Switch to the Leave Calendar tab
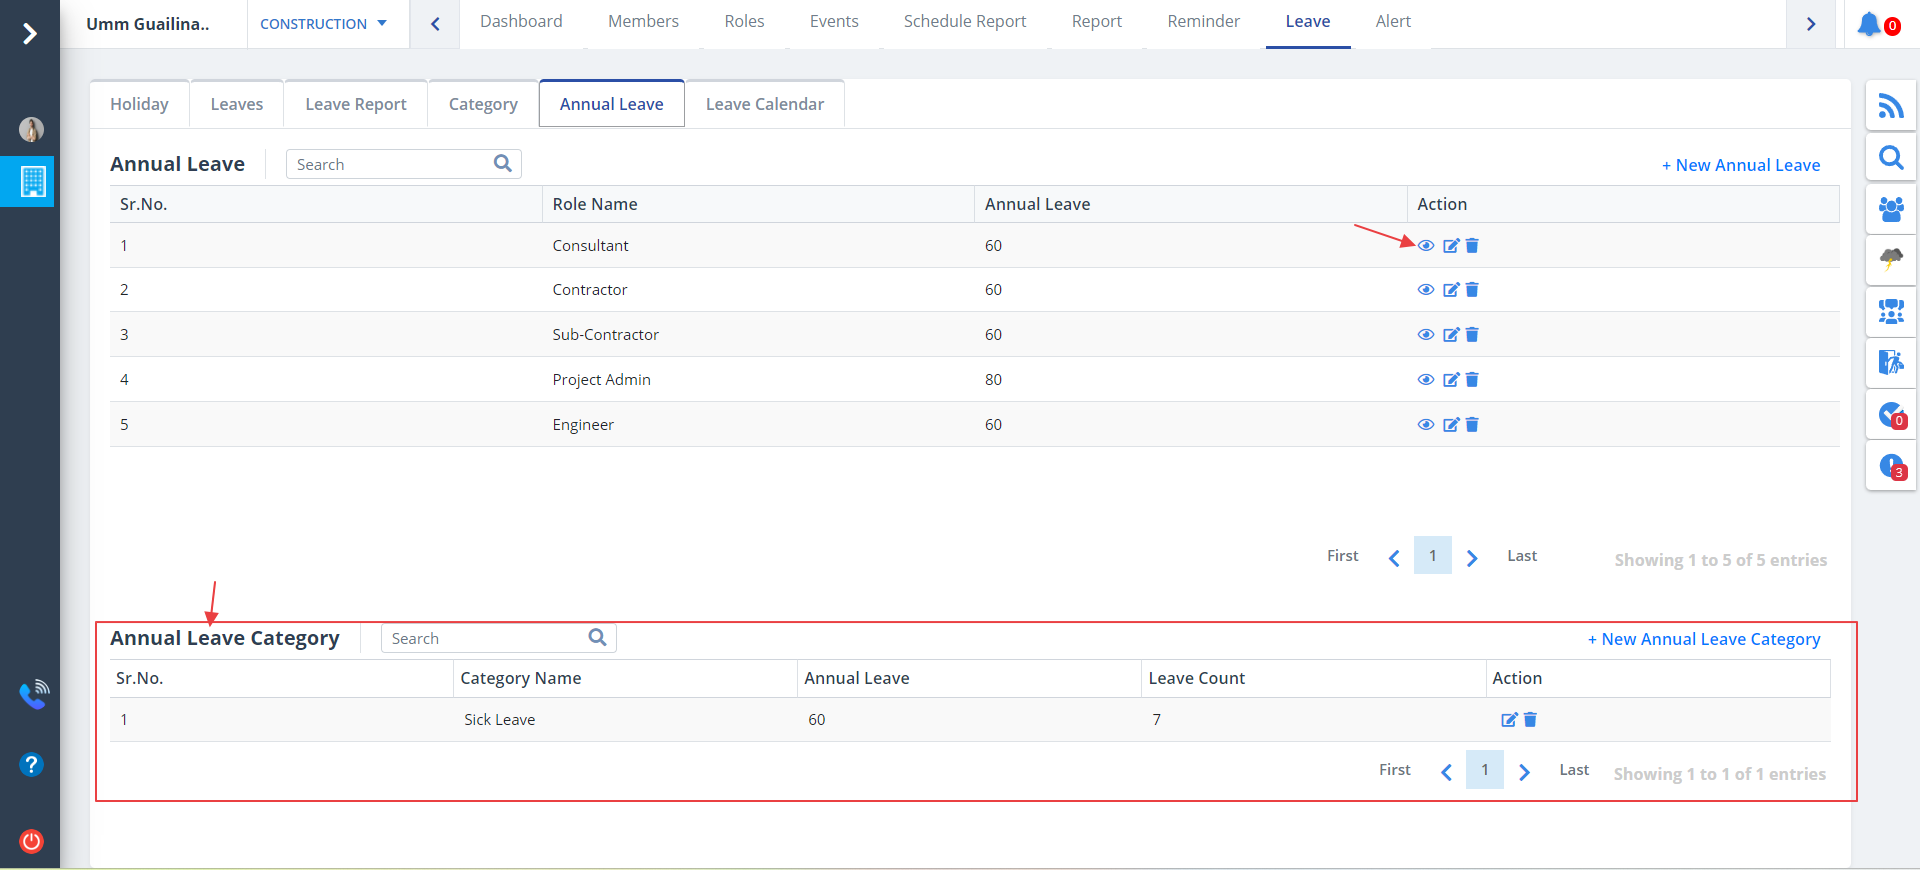Viewport: 1920px width, 870px height. coord(764,104)
